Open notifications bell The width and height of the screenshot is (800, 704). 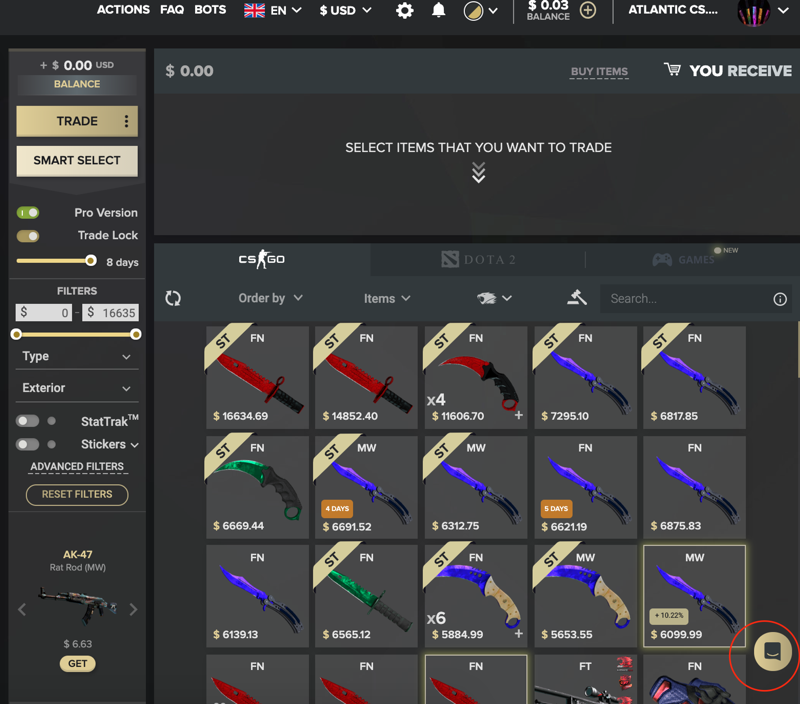(x=438, y=10)
